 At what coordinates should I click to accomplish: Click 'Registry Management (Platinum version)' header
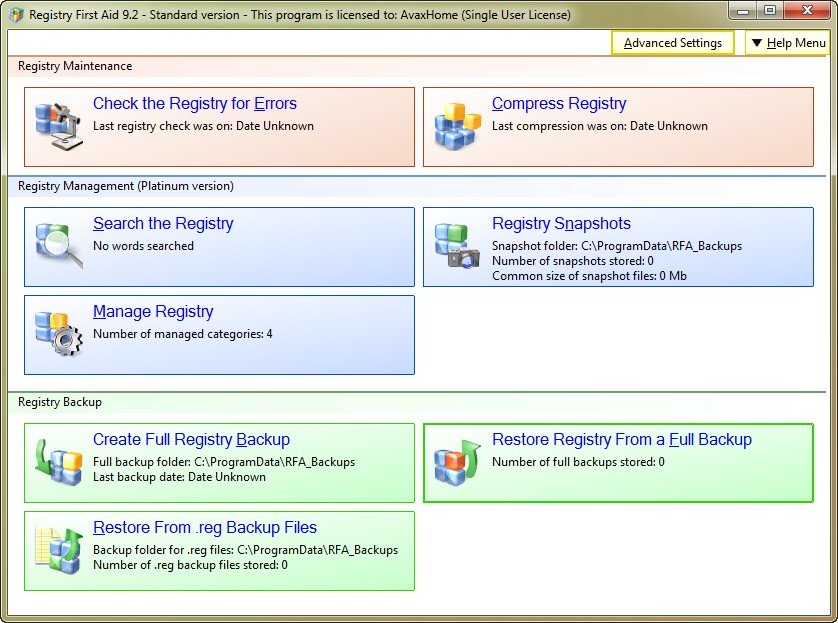126,186
